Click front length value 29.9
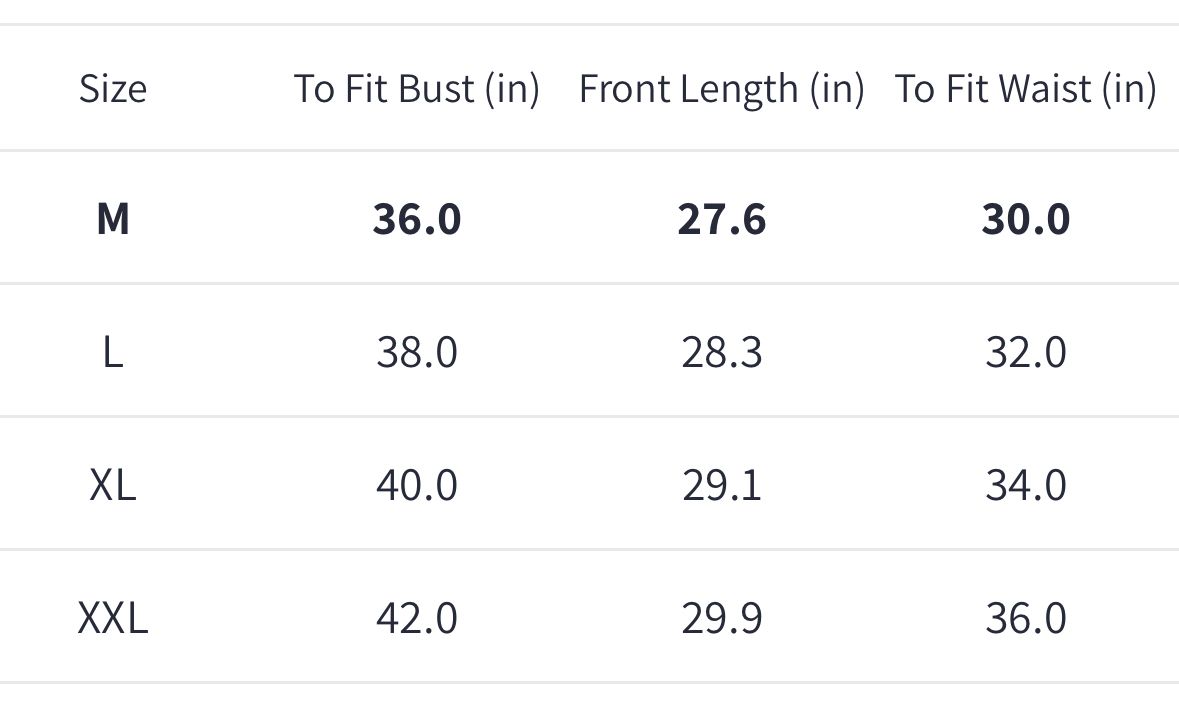 pos(721,618)
